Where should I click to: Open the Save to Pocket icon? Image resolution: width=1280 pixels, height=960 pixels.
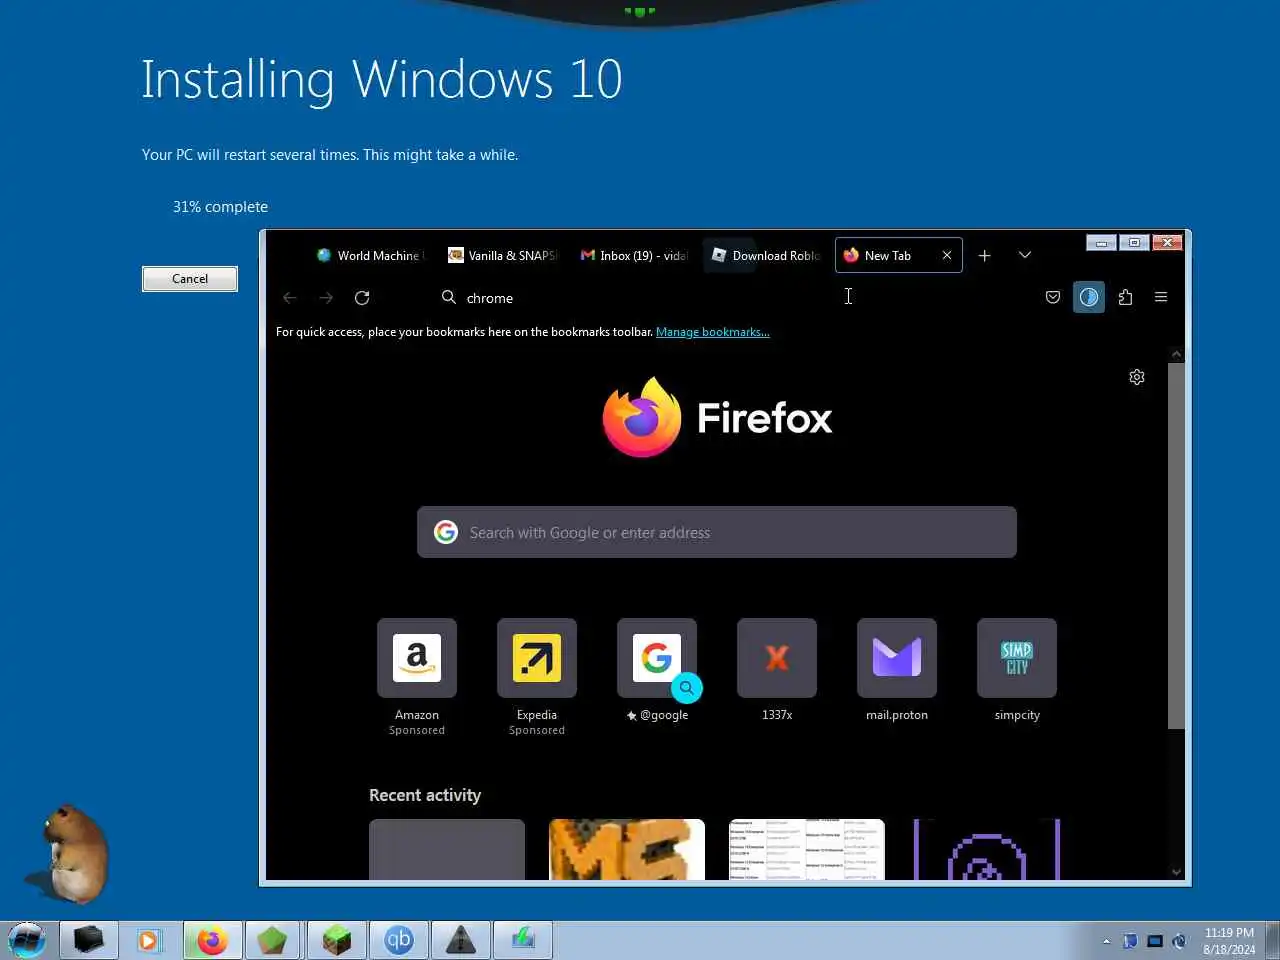1053,297
